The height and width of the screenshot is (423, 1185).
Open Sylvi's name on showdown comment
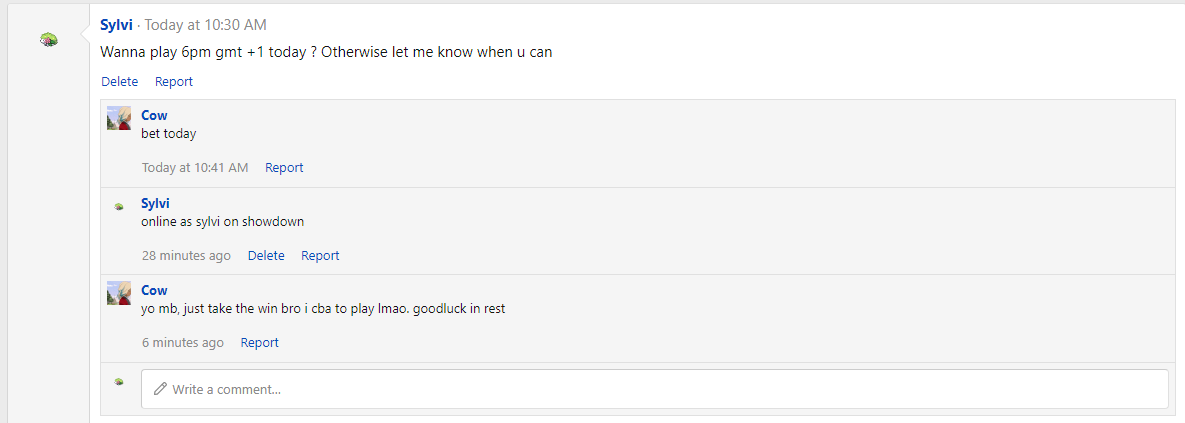(156, 203)
